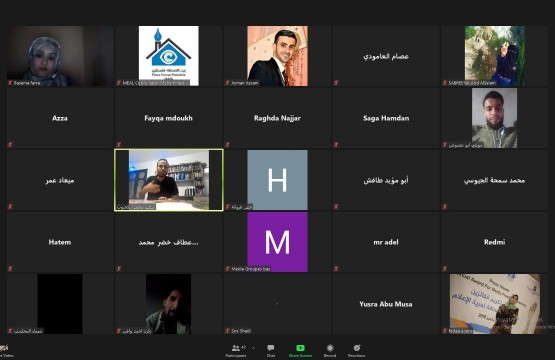This screenshot has height=360, width=555.
Task: Select the highlighted active speaker video tile
Action: (x=168, y=180)
